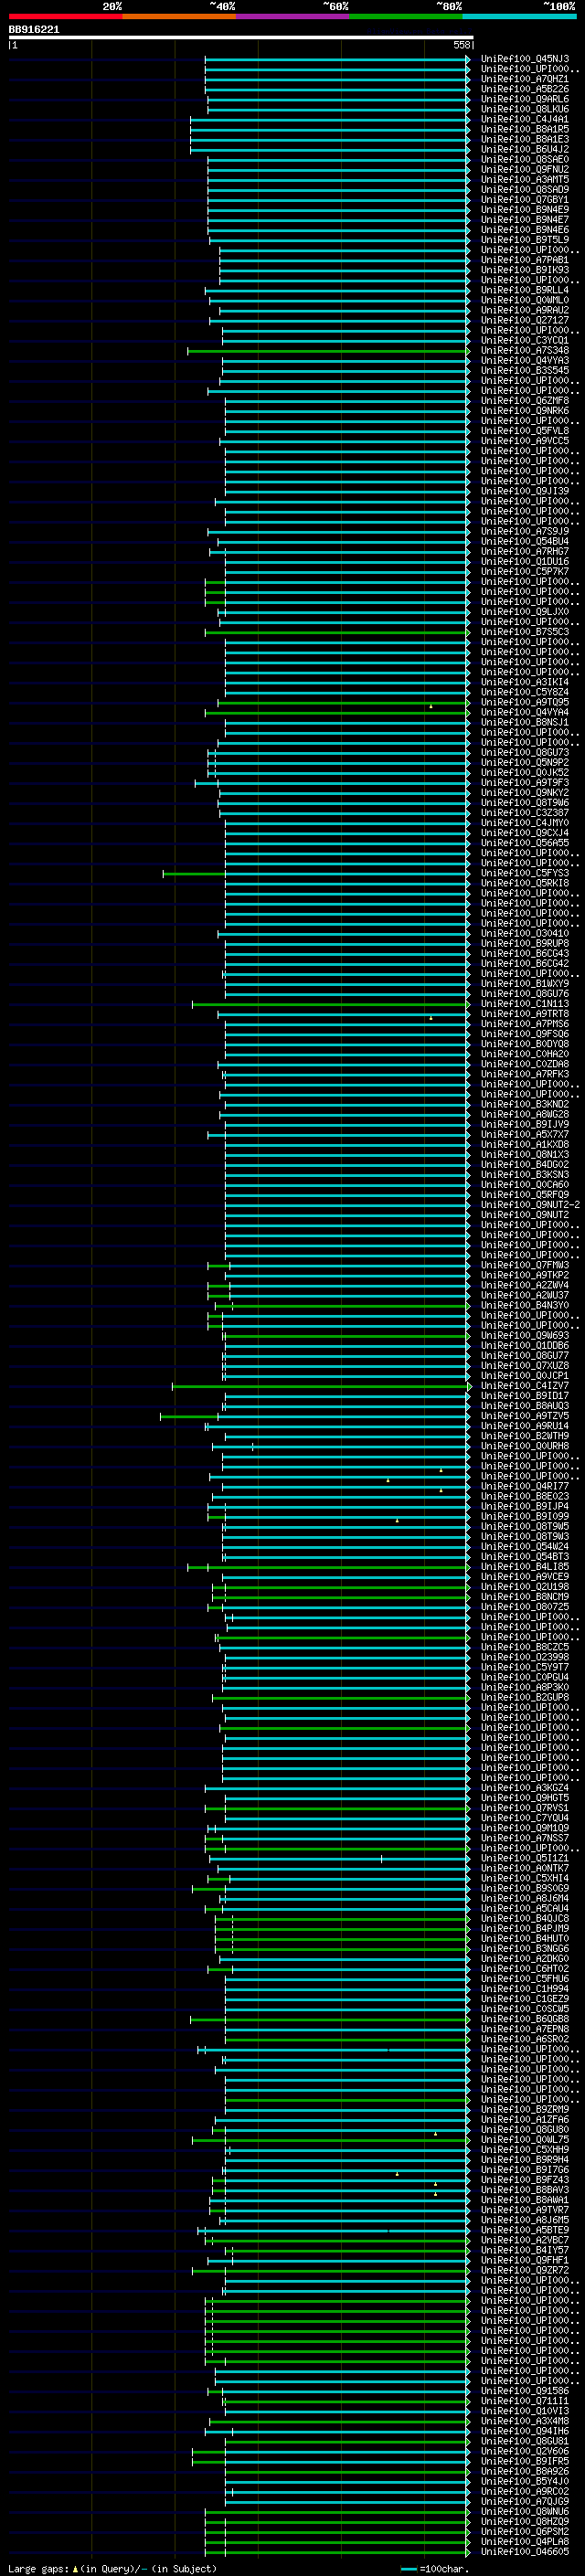Select UniRef100_A9RU14 label

pos(525,1426)
